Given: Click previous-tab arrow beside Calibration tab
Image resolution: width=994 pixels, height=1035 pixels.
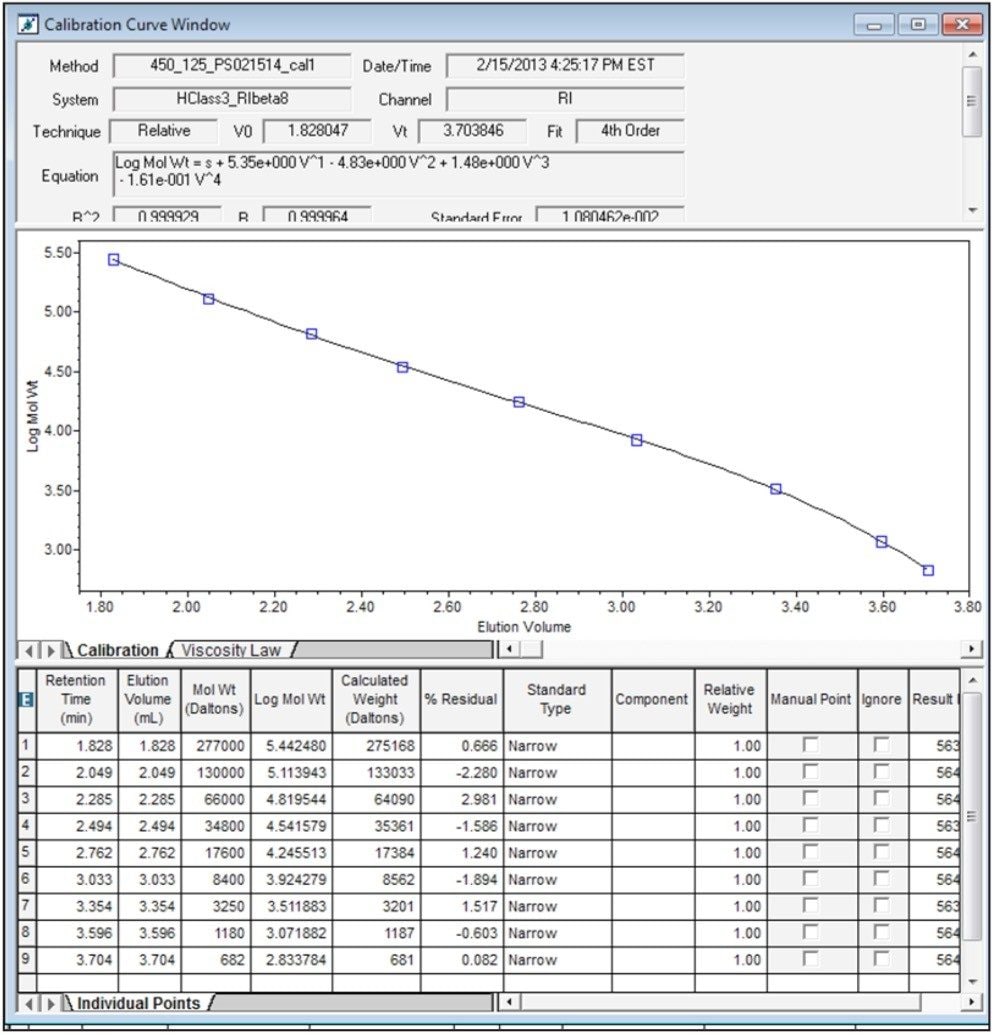Looking at the screenshot, I should coord(28,651).
